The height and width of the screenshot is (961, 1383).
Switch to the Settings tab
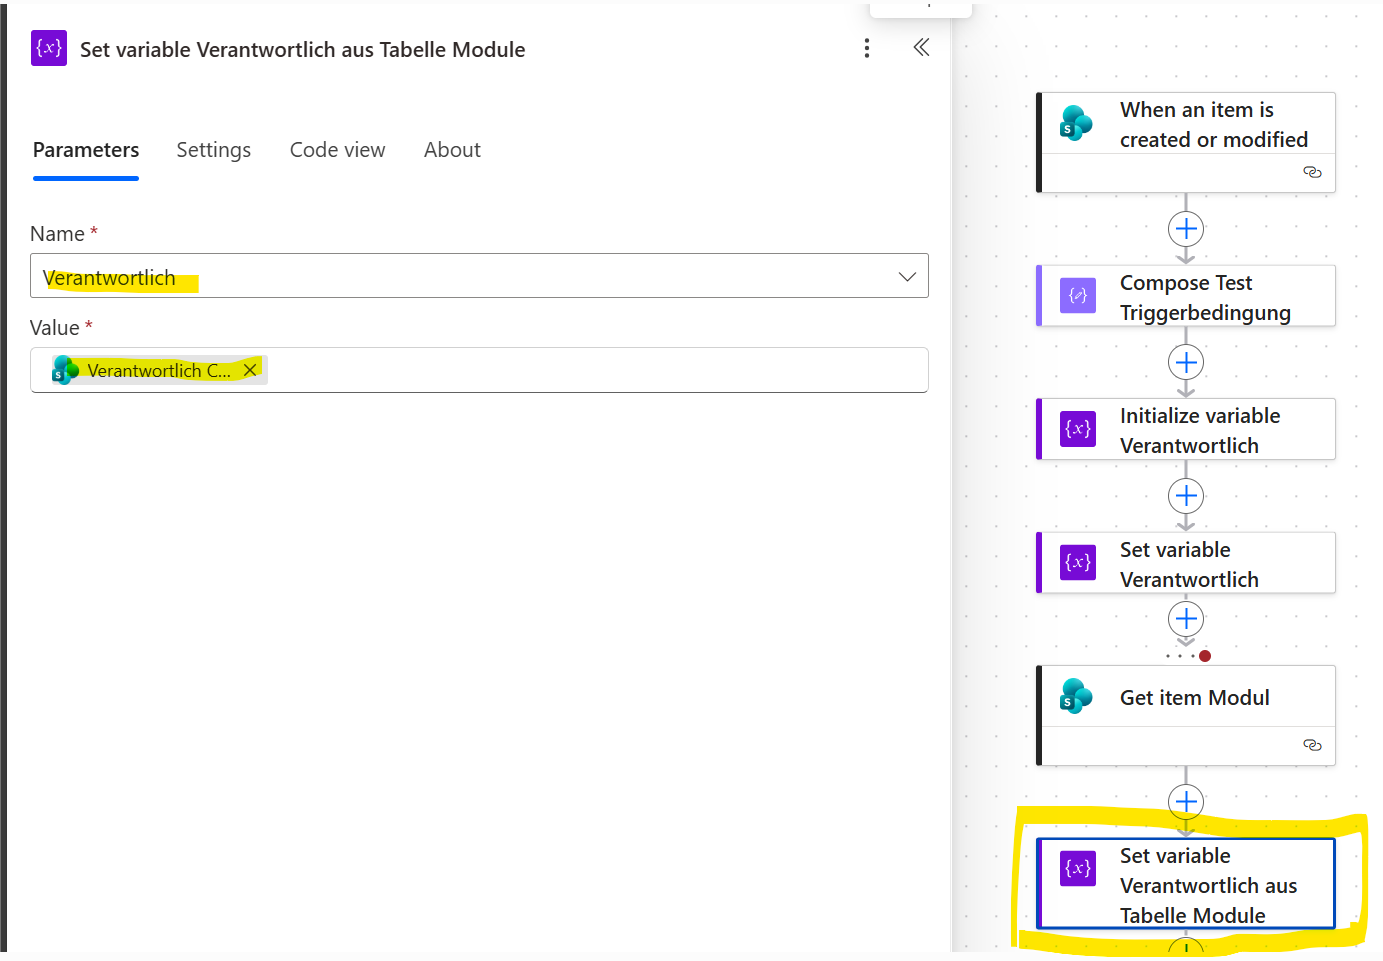click(213, 150)
